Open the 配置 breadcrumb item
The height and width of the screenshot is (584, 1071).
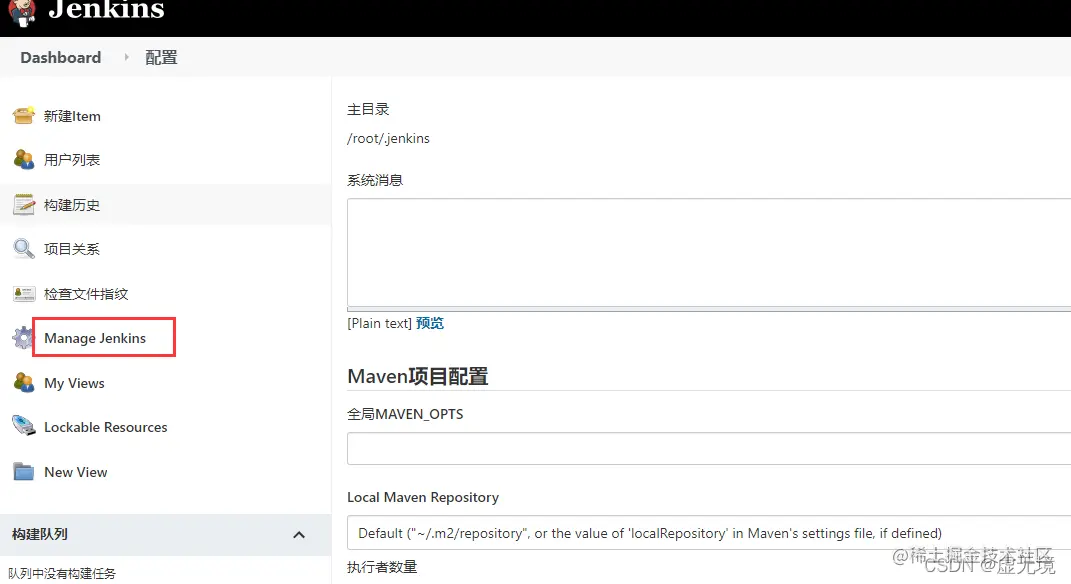[x=161, y=57]
